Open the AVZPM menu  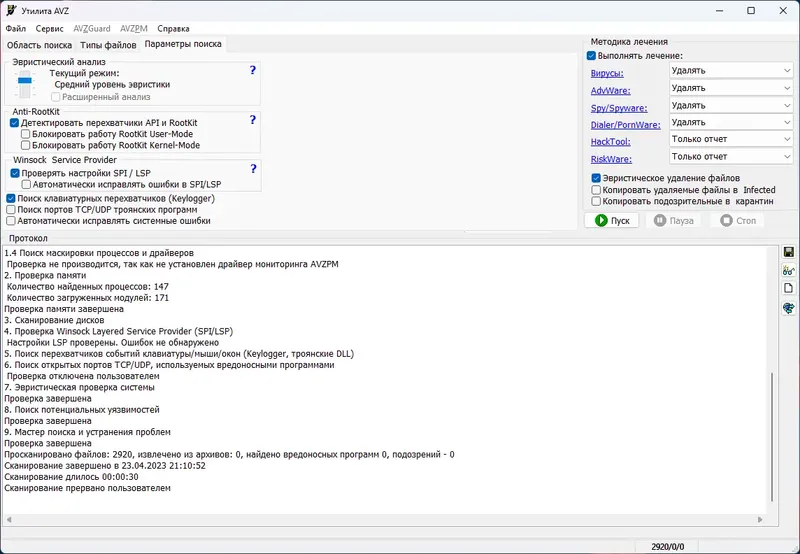click(x=134, y=29)
